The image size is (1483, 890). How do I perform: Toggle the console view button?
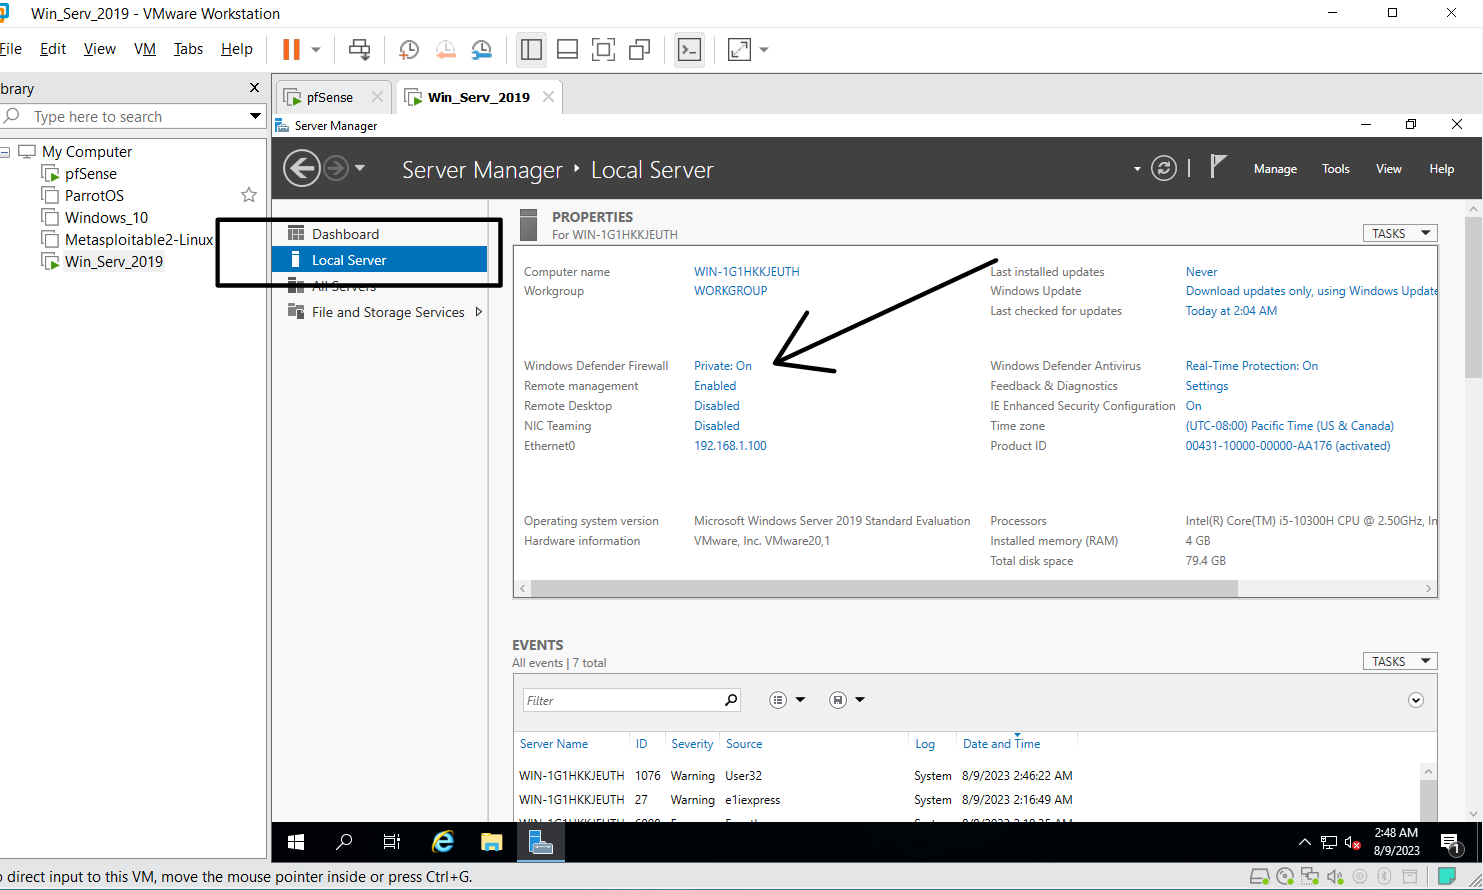point(690,49)
